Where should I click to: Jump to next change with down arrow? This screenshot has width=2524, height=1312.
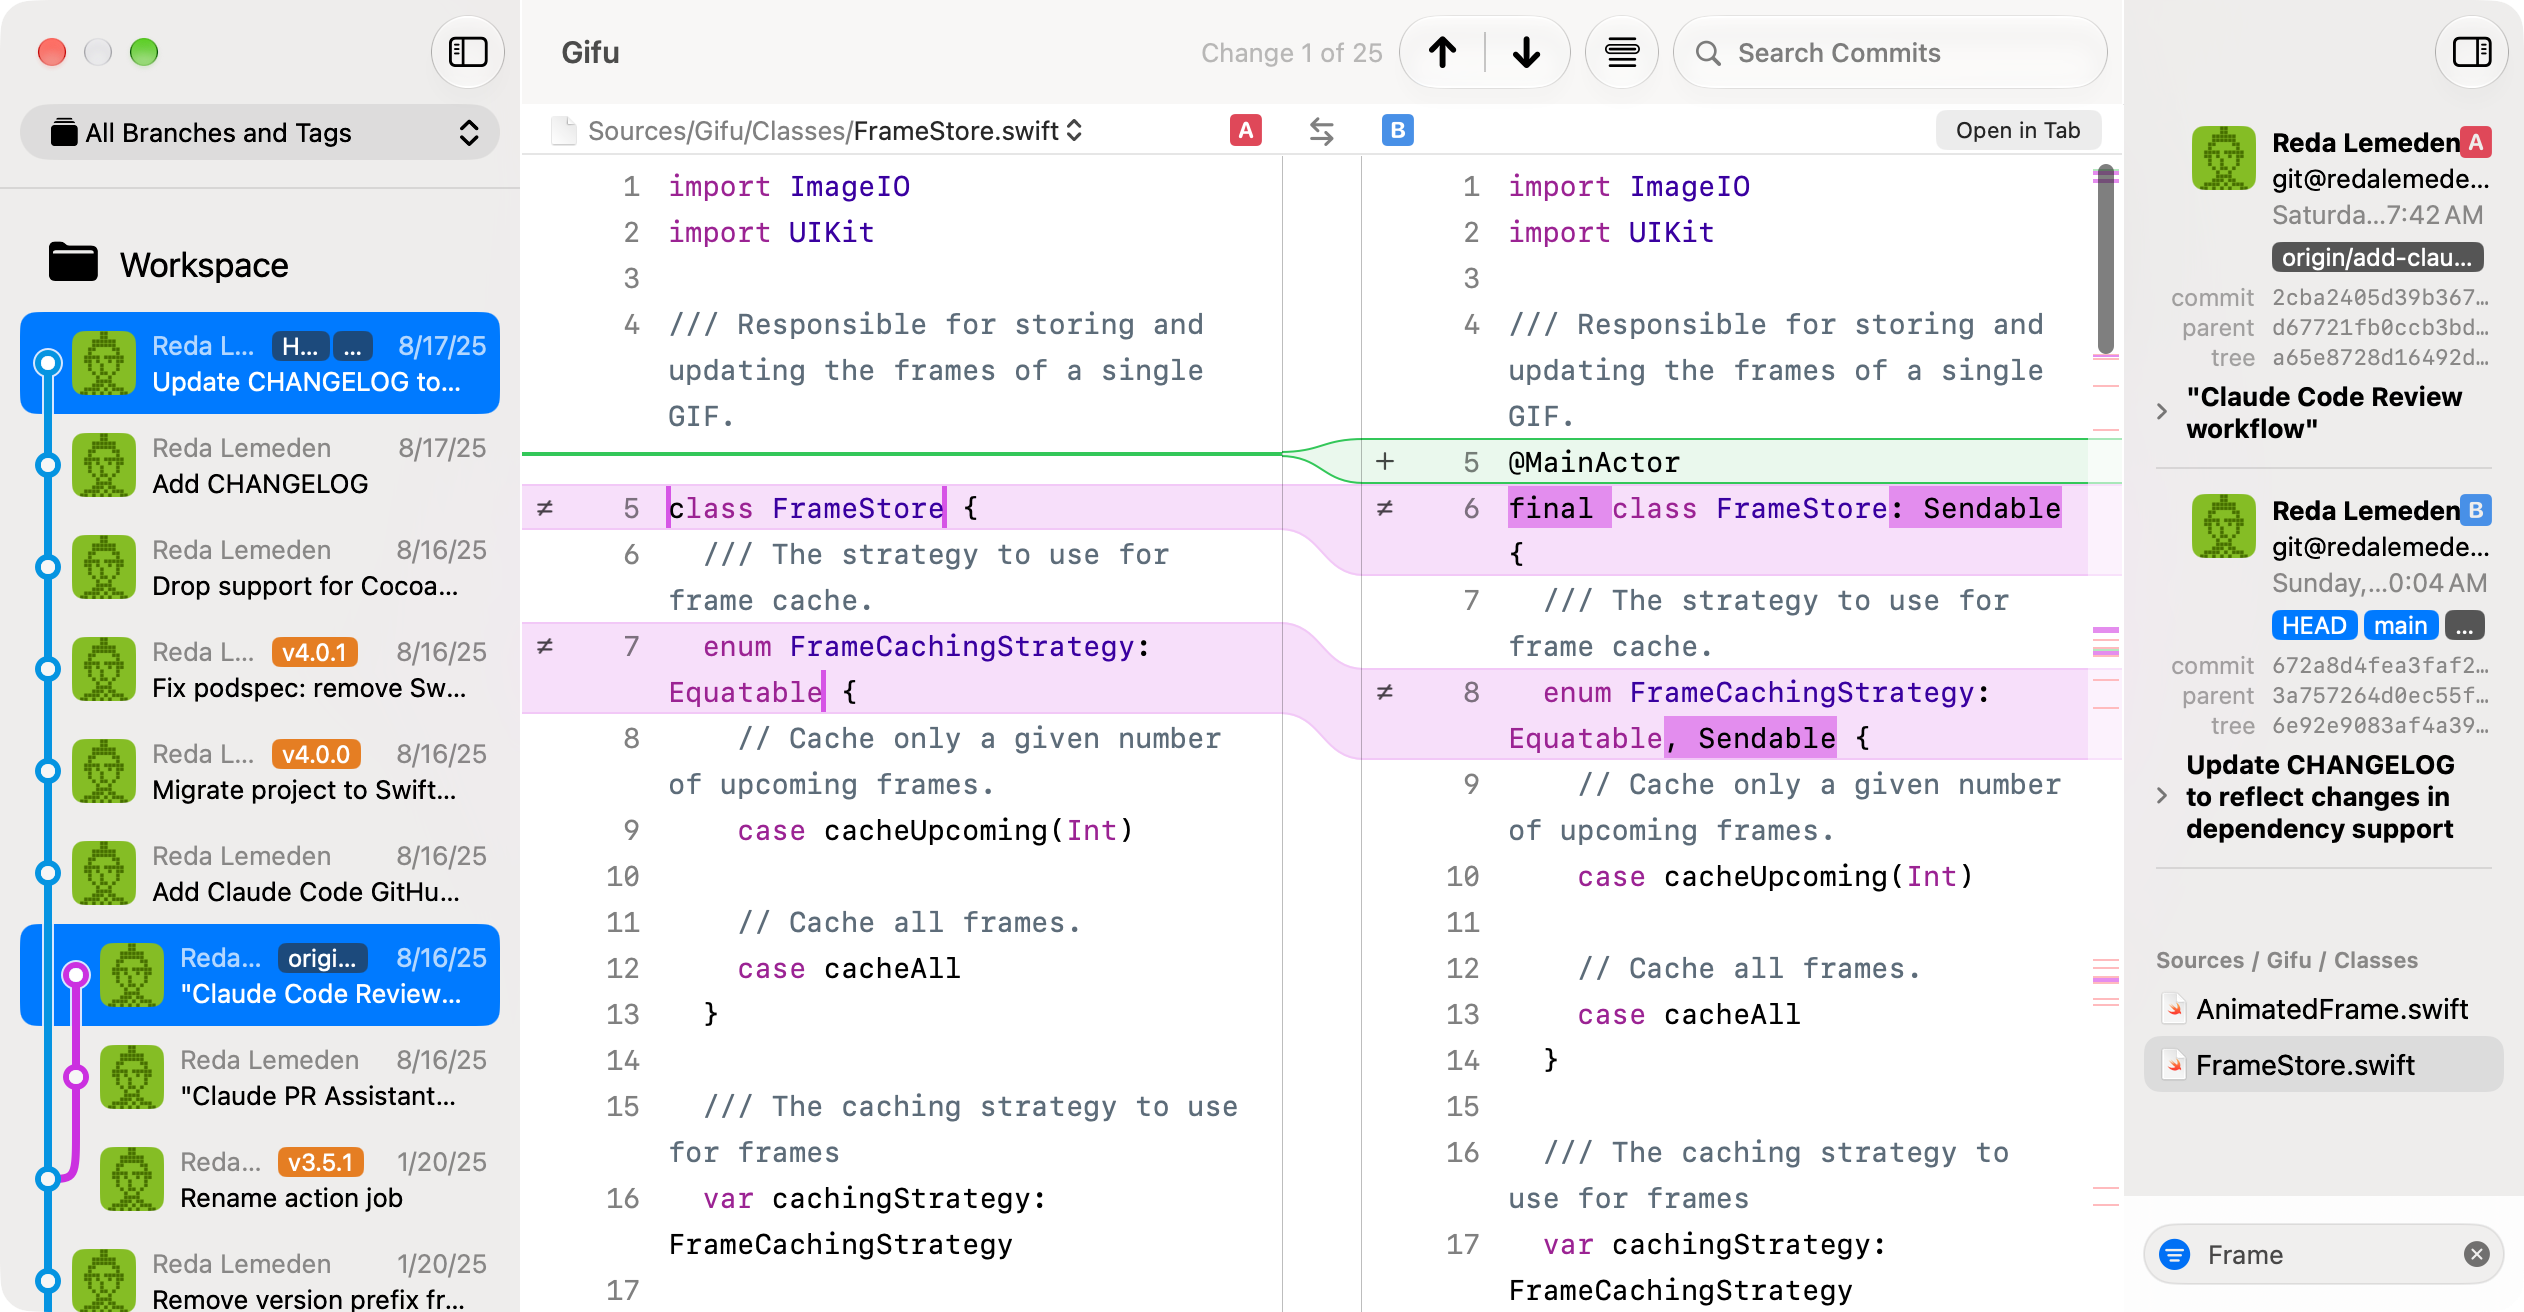tap(1526, 52)
